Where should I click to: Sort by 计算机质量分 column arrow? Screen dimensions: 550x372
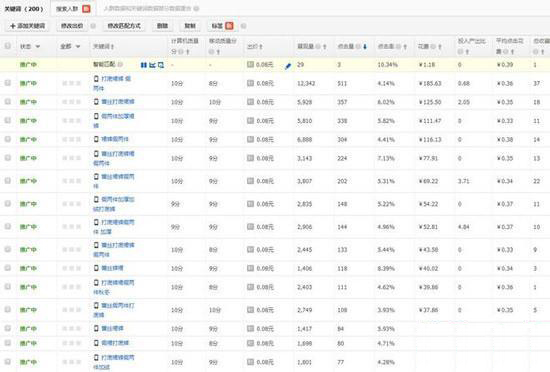[188, 52]
